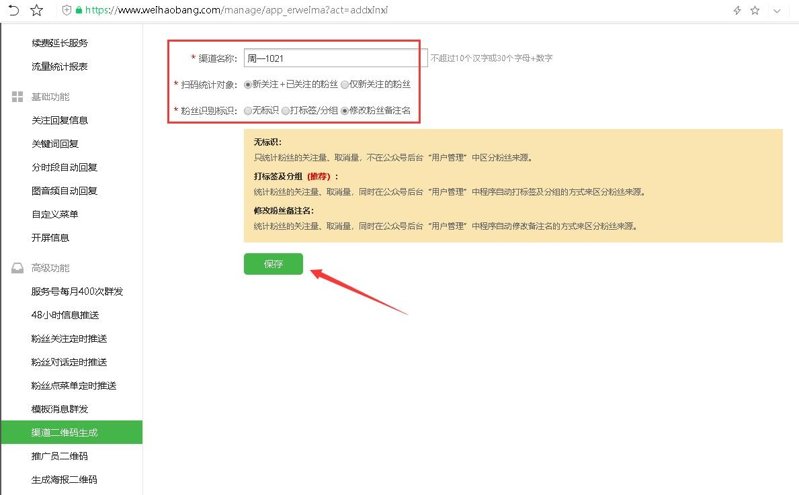Click the browser back/undo arrow icon
The height and width of the screenshot is (495, 799).
14,10
